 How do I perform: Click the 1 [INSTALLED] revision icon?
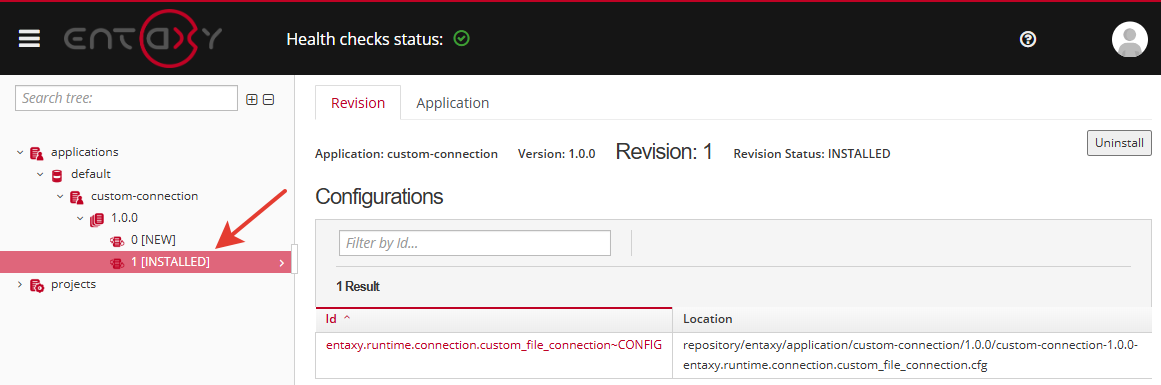pyautogui.click(x=116, y=262)
